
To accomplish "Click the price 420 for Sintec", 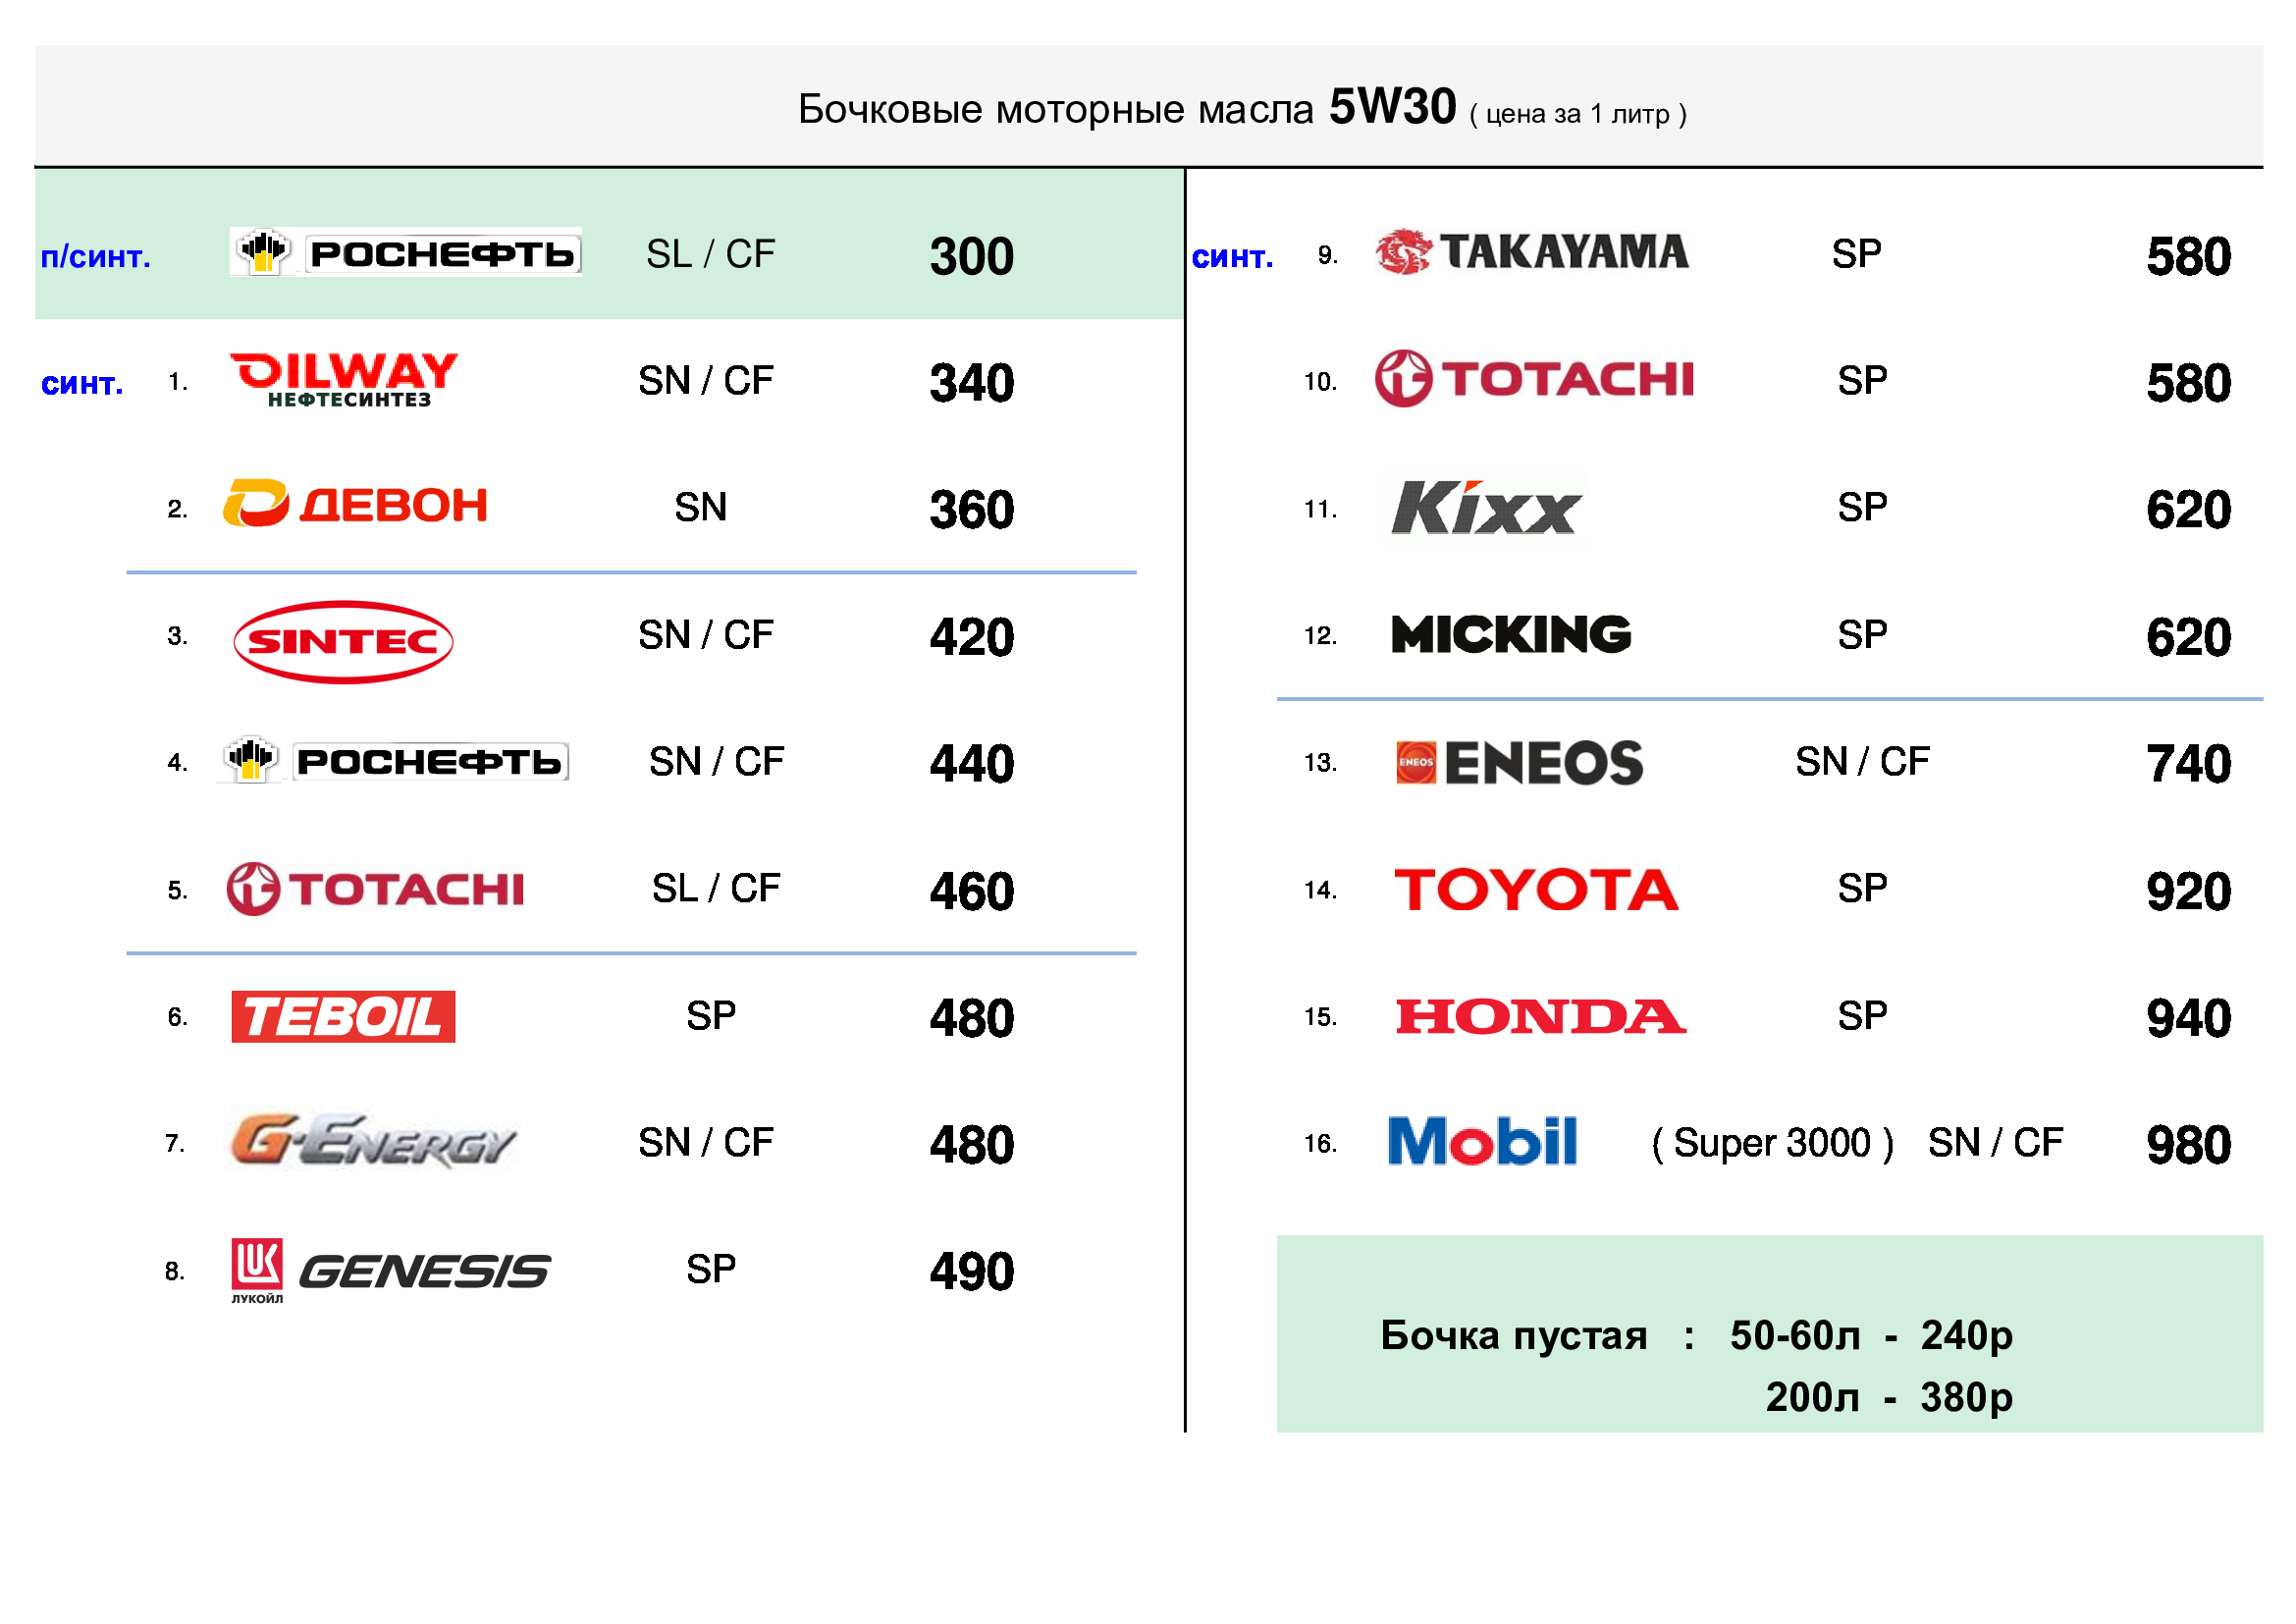I will click(971, 638).
